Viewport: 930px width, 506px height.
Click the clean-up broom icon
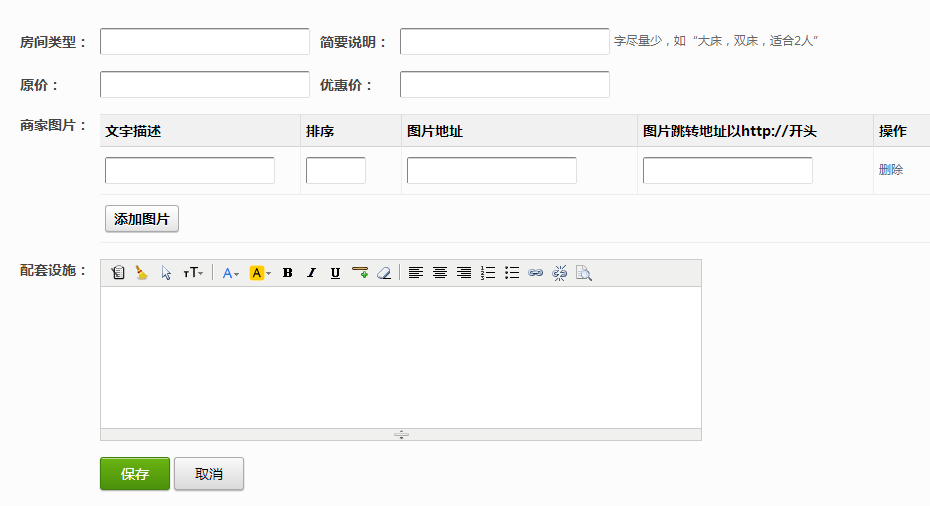pyautogui.click(x=142, y=273)
